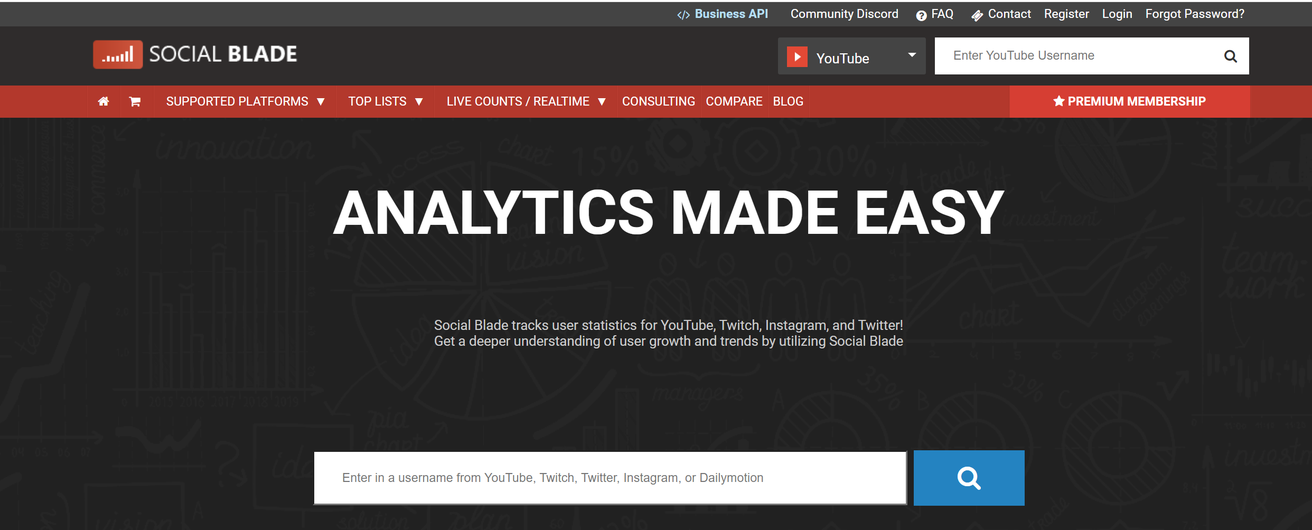1312x530 pixels.
Task: Open the Community Discord link
Action: point(844,14)
